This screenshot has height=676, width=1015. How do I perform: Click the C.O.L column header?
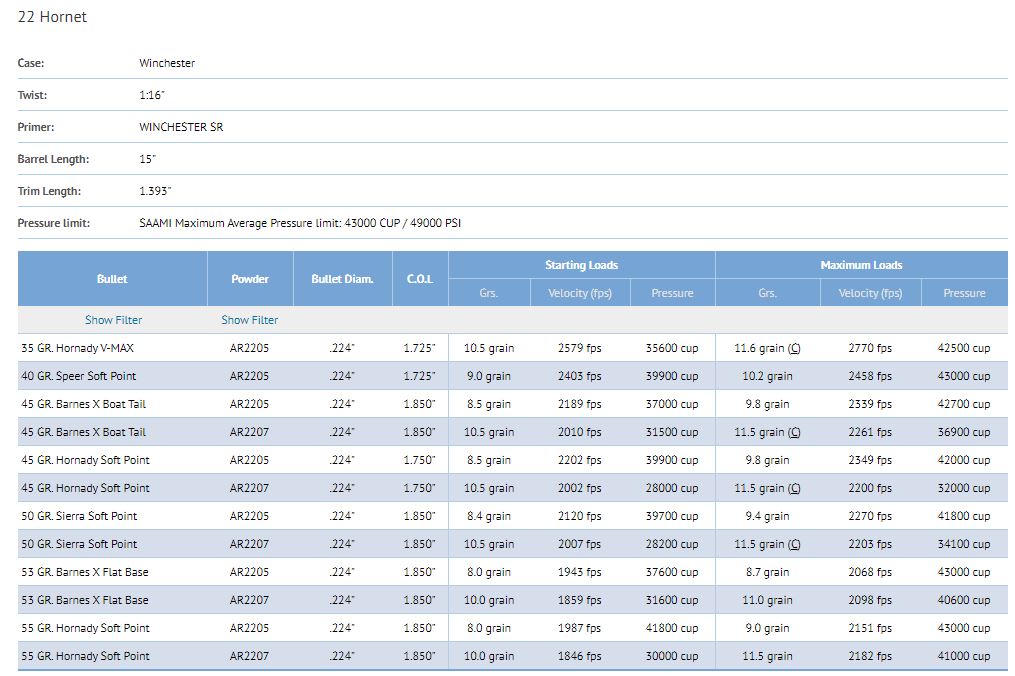click(x=420, y=279)
